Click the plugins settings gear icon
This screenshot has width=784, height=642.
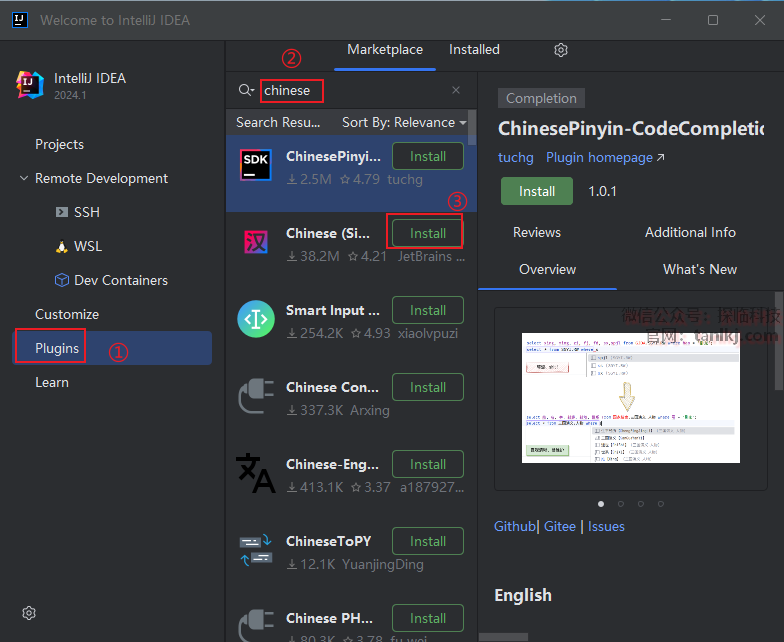[x=561, y=50]
